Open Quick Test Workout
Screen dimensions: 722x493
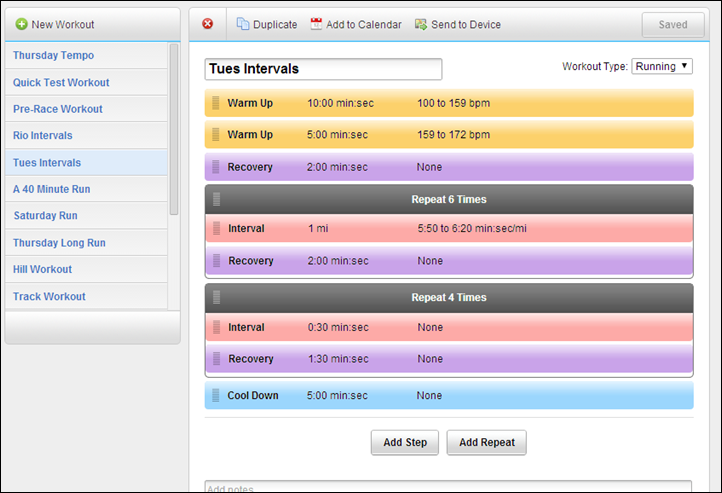(86, 82)
